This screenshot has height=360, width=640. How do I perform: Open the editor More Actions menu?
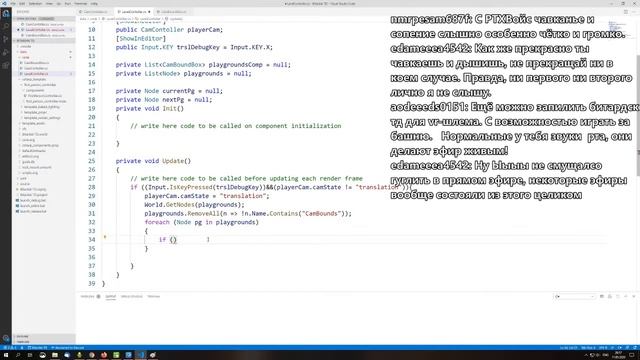634,12
